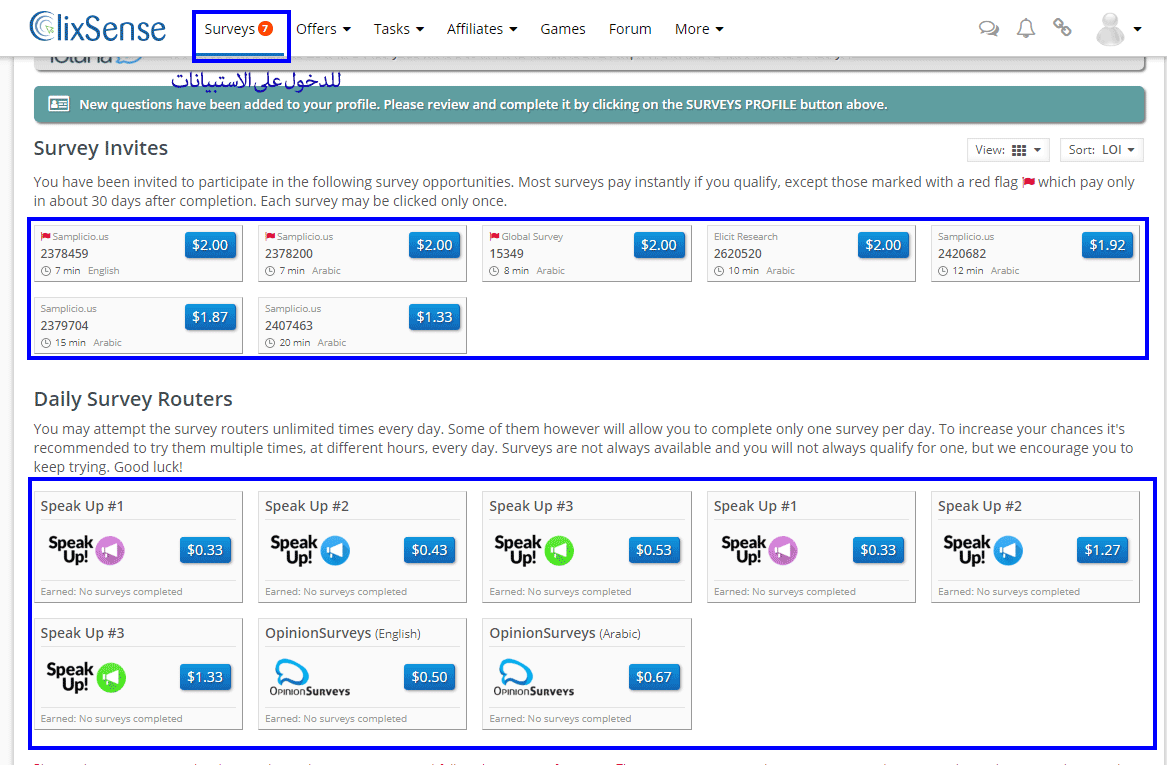Click the clock icon on survey 2620520
Image resolution: width=1167 pixels, height=765 pixels.
pyautogui.click(x=719, y=271)
